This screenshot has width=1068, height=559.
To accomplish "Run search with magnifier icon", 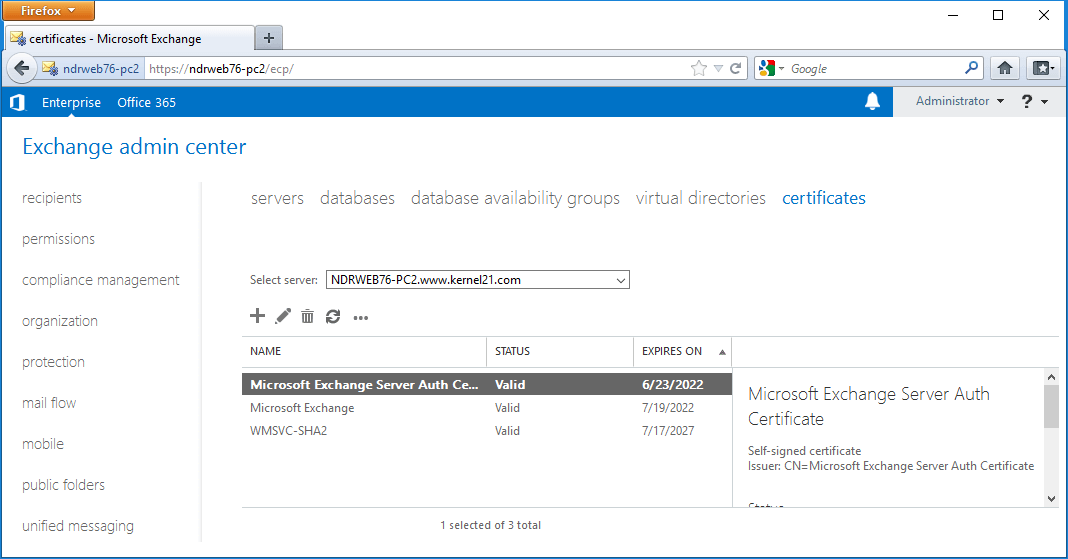I will [x=972, y=67].
